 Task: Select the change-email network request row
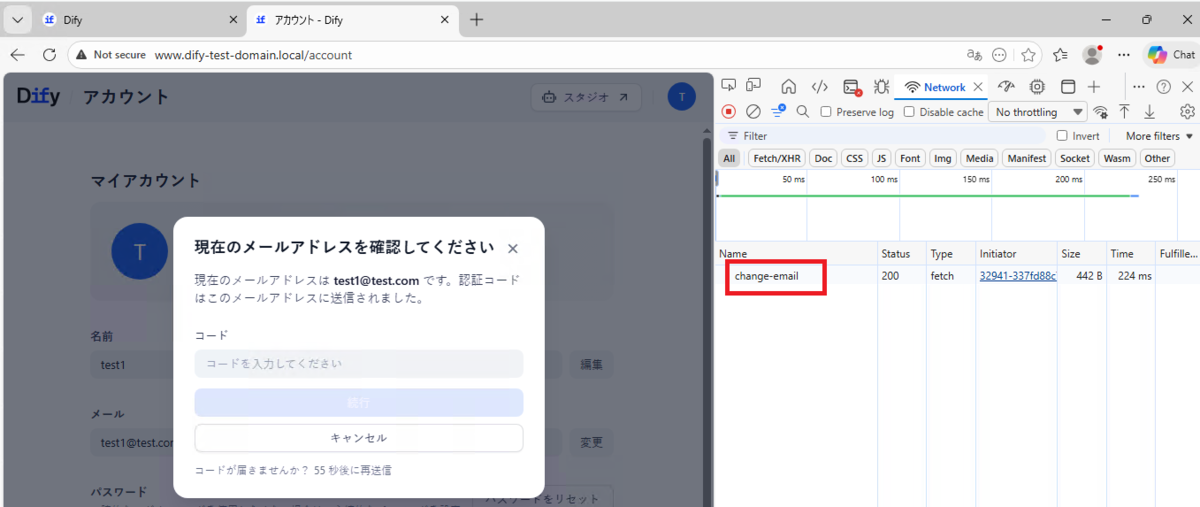(x=957, y=276)
